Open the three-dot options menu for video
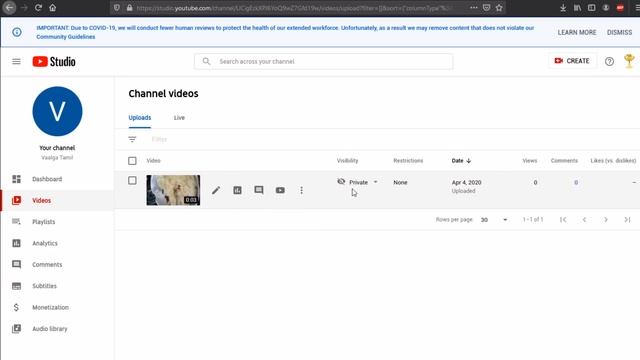Viewport: 640px width, 360px height. coord(302,190)
